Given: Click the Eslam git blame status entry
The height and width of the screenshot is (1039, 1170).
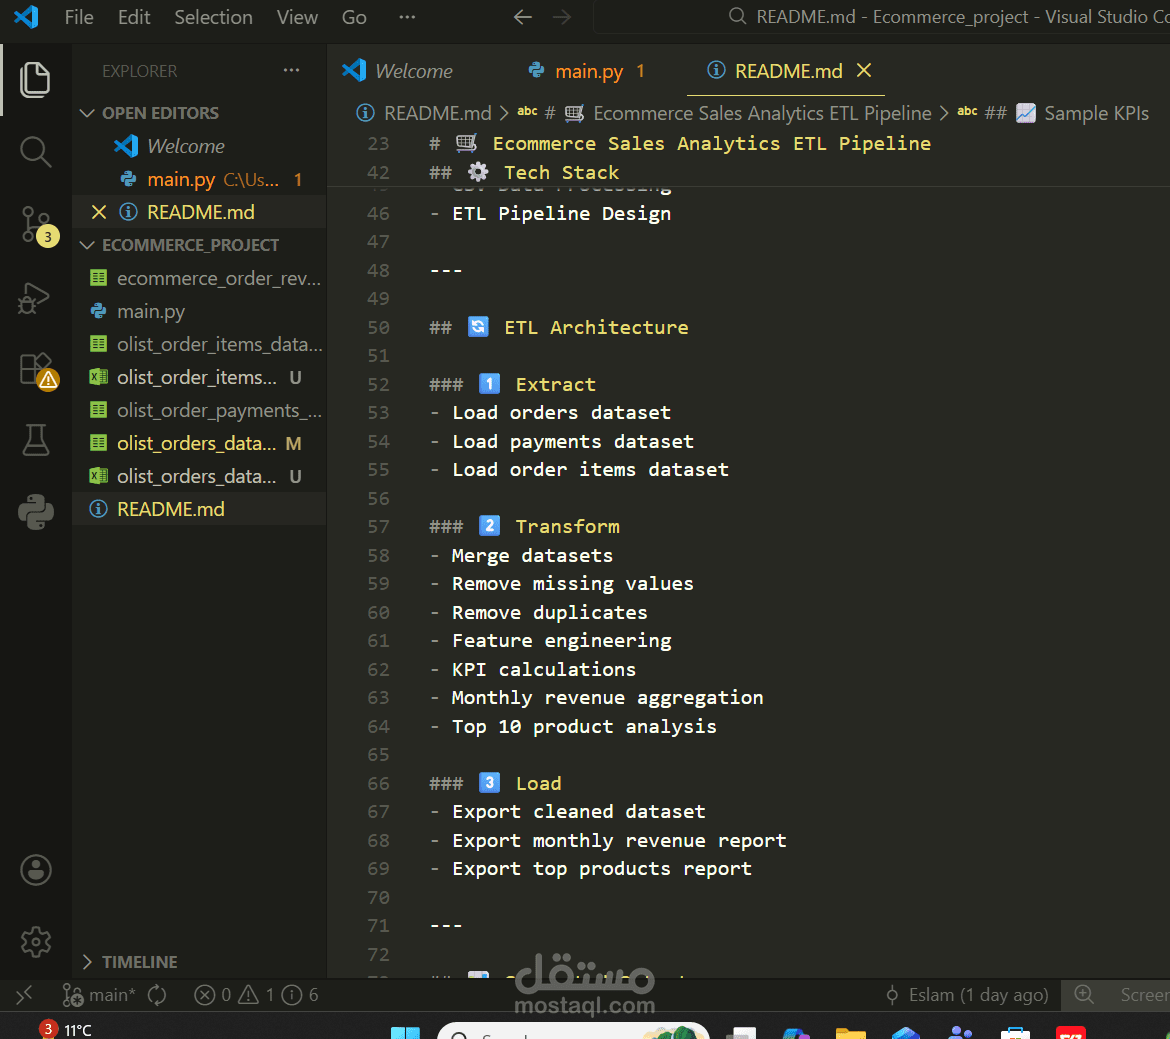Looking at the screenshot, I should coord(967,995).
